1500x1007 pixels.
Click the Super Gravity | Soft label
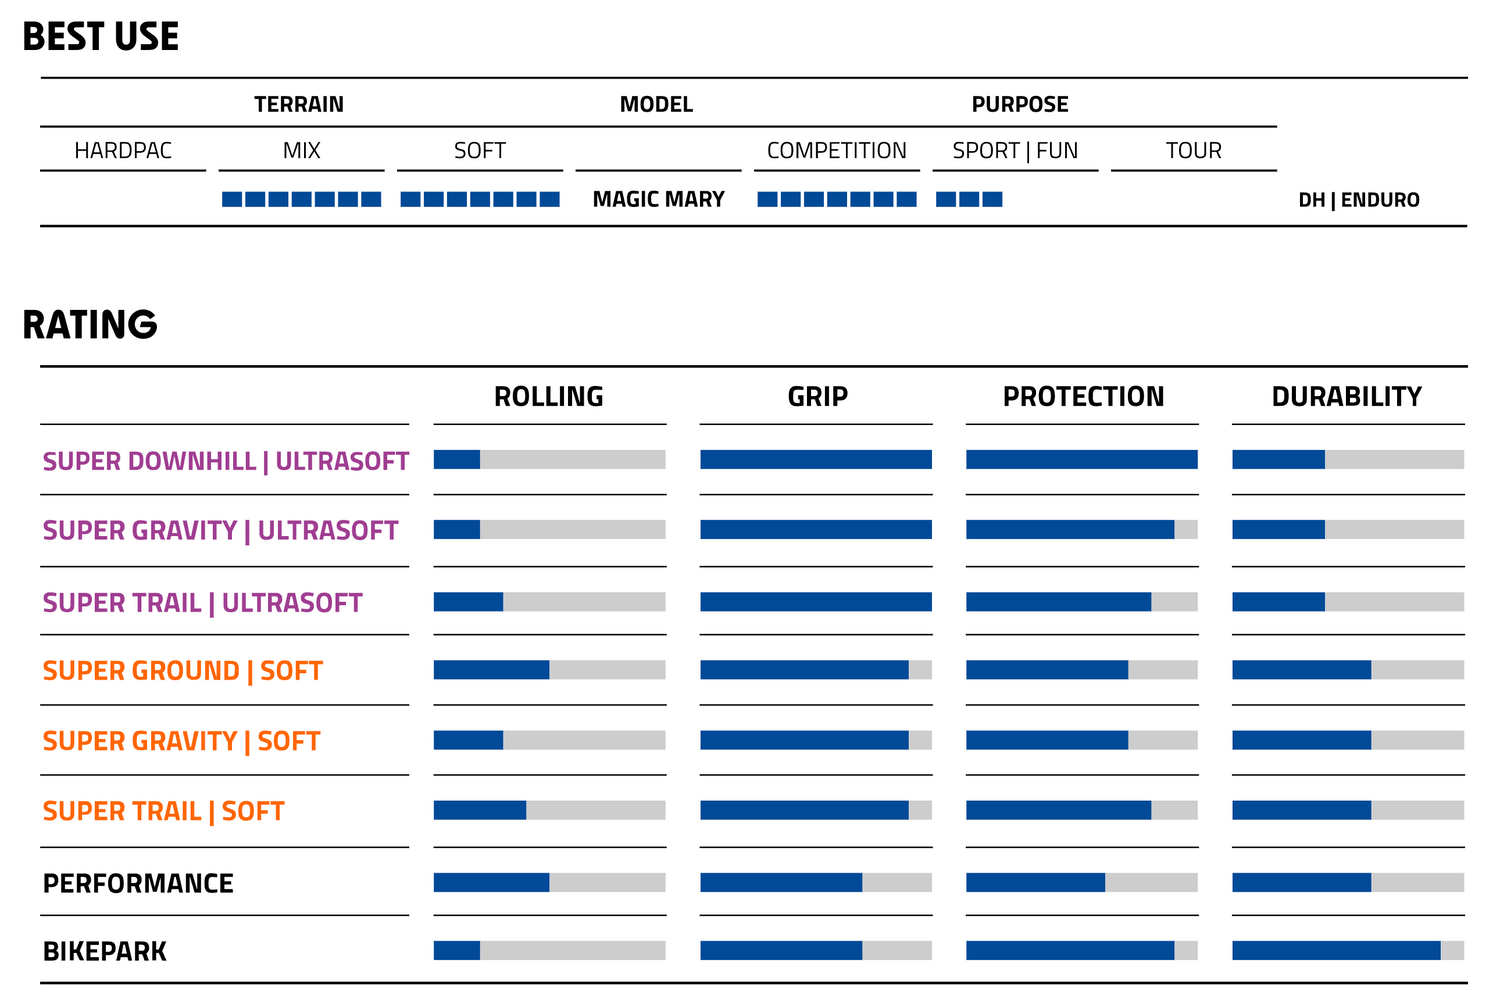pyautogui.click(x=181, y=741)
